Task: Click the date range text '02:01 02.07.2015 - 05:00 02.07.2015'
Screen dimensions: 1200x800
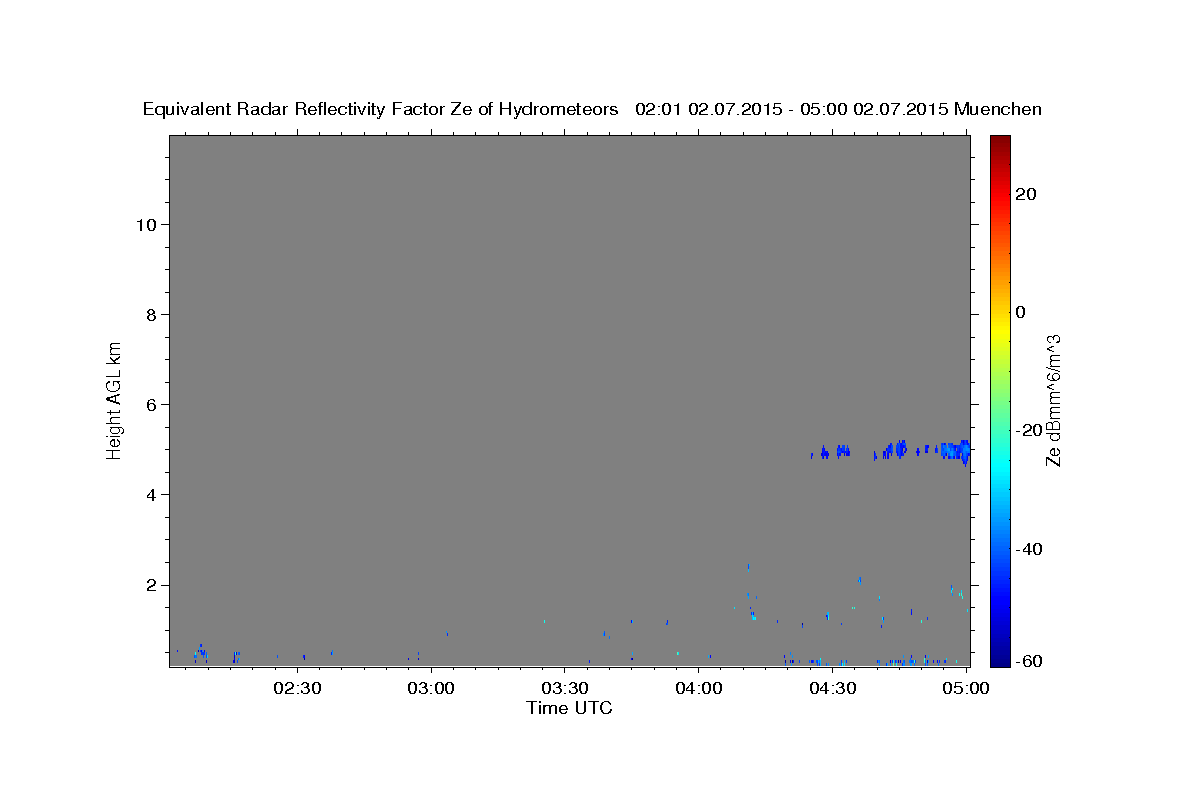Action: [x=792, y=110]
